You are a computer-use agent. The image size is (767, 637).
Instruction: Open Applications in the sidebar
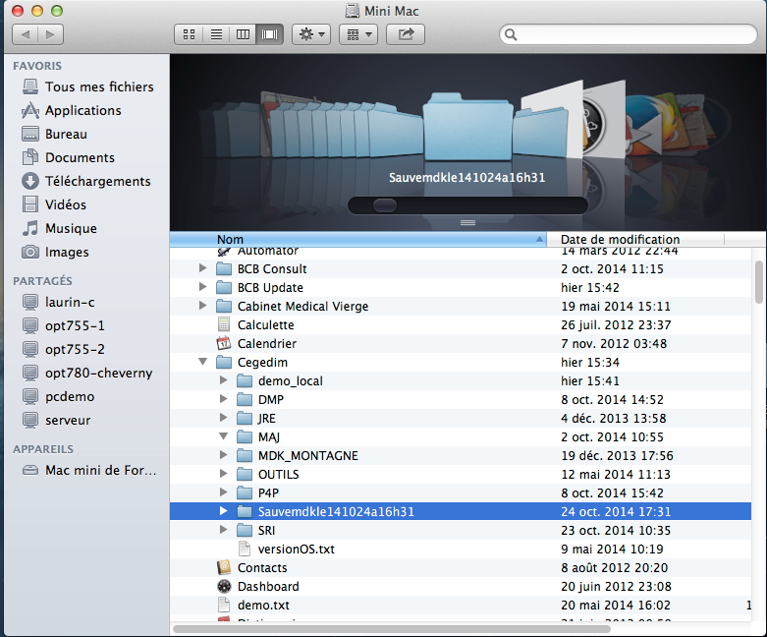tap(83, 111)
